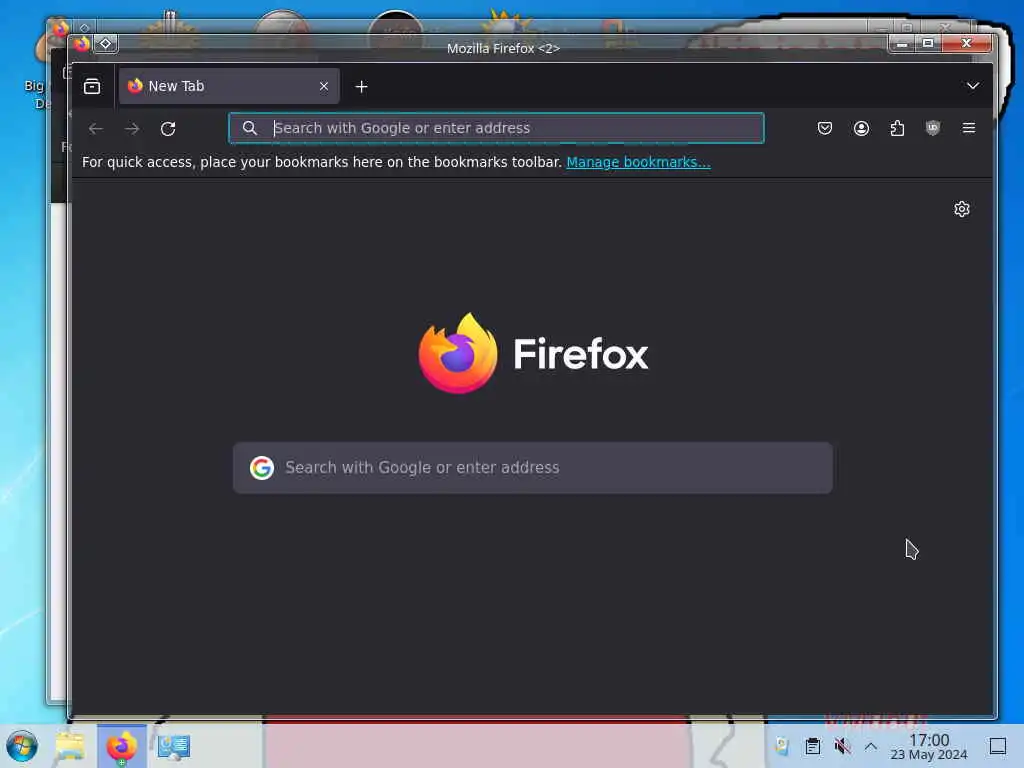Image resolution: width=1024 pixels, height=768 pixels.
Task: Close the New Tab tab
Action: click(x=324, y=86)
